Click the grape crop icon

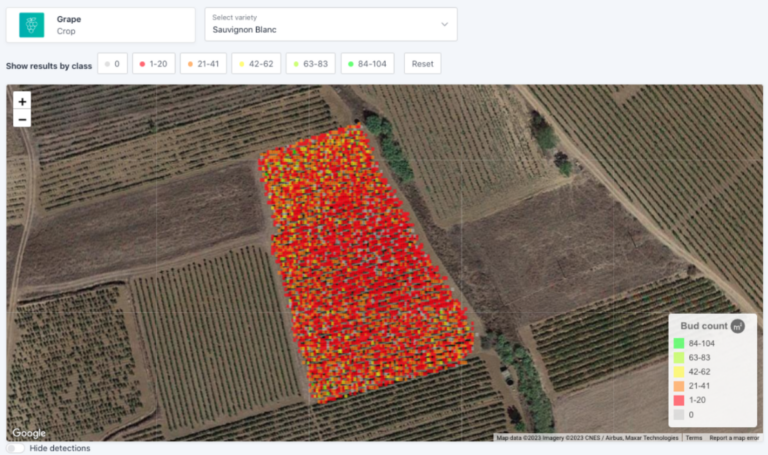tap(33, 25)
